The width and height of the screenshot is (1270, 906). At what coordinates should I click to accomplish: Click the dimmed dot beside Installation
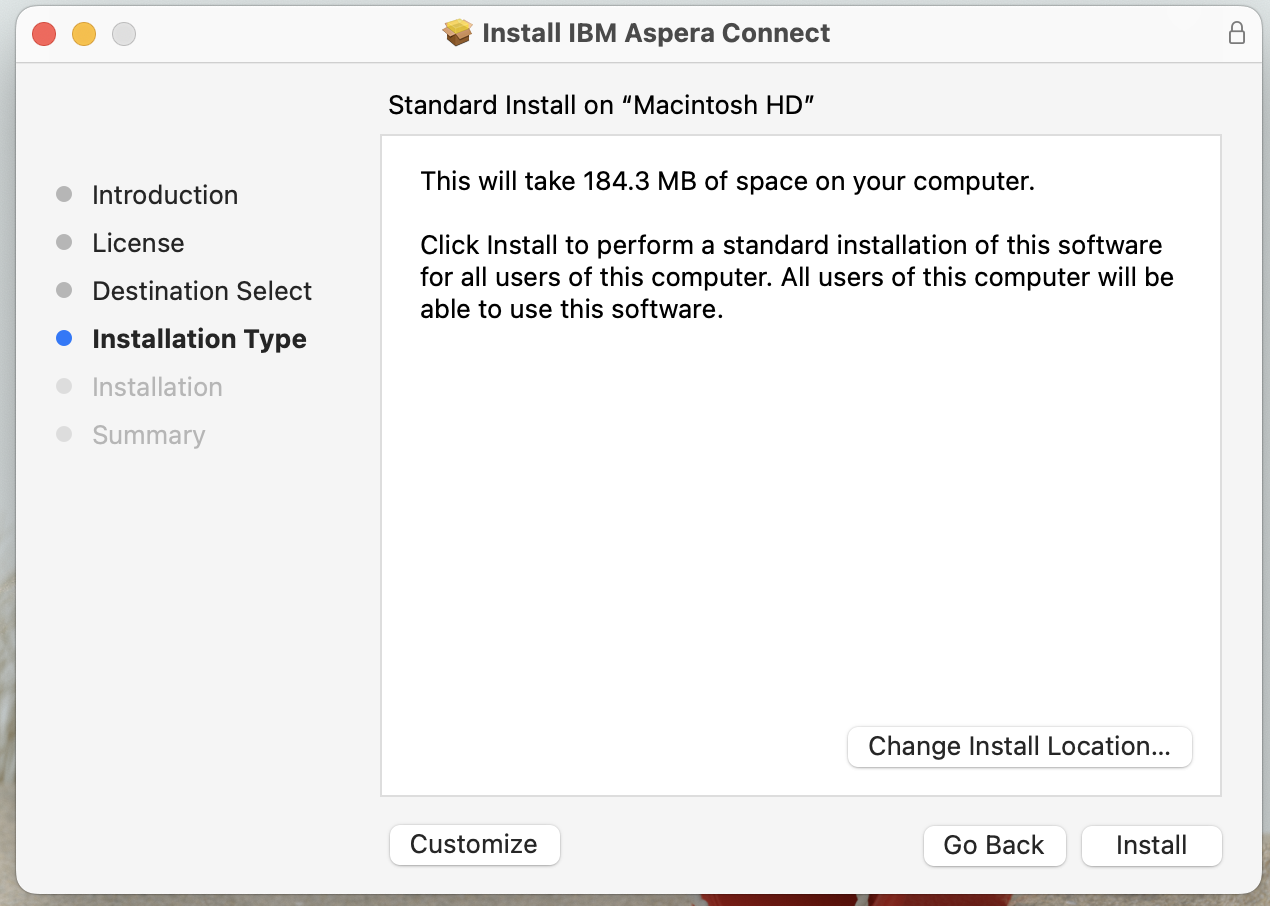(64, 387)
